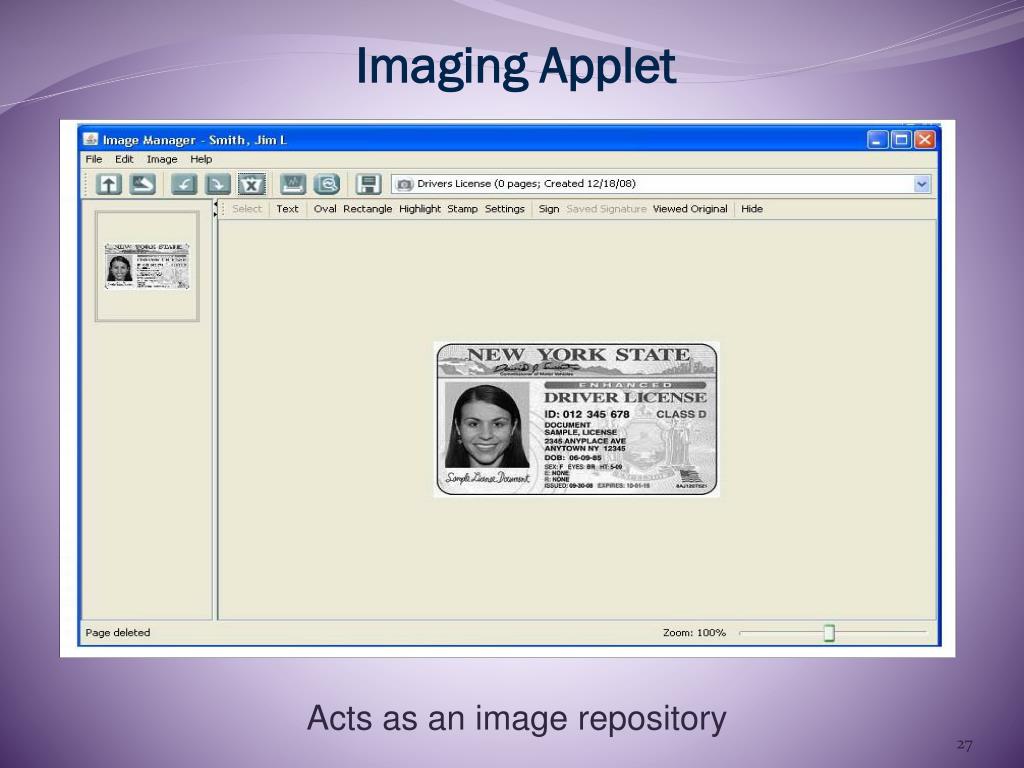Minimize the Image Manager window
1024x768 pixels.
pyautogui.click(x=877, y=140)
